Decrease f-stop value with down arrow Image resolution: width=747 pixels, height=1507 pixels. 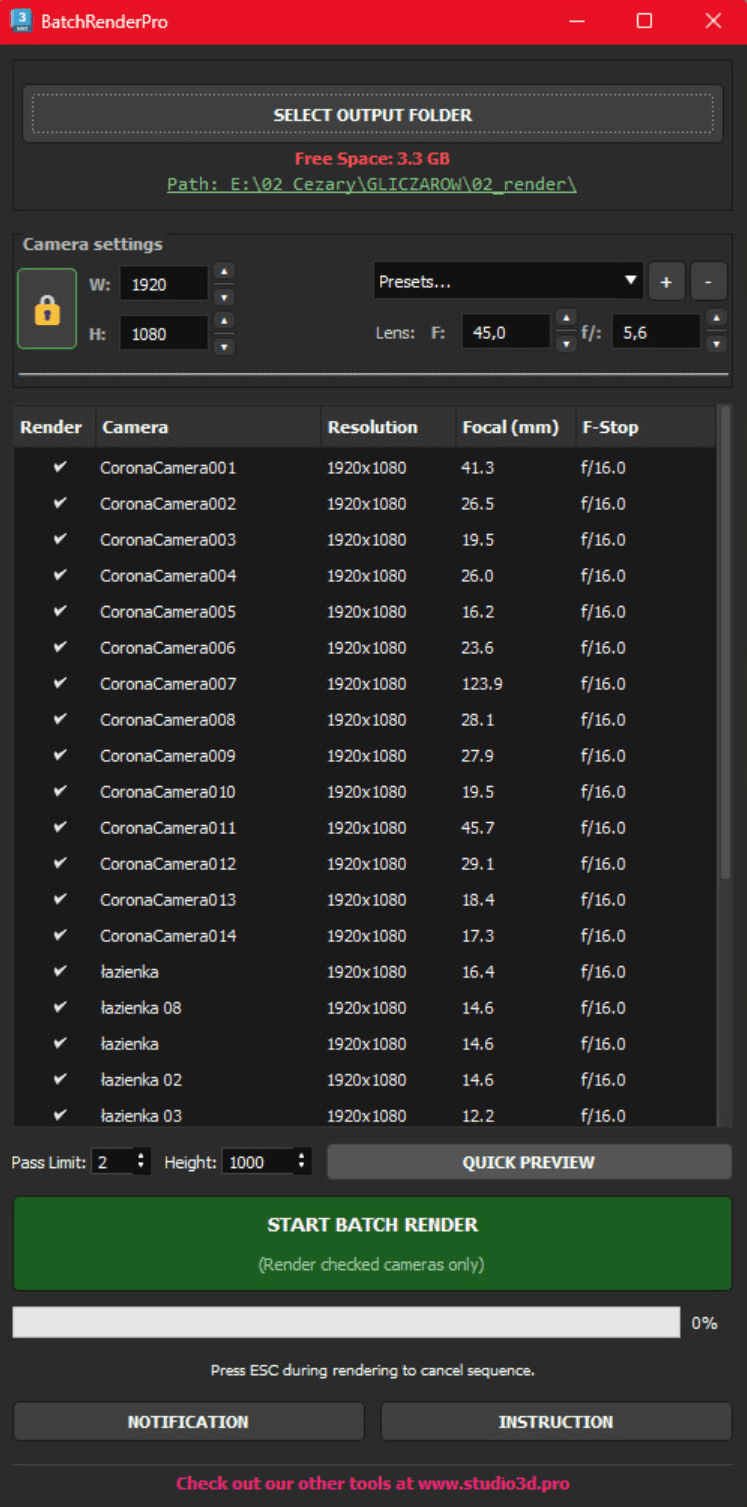coord(716,344)
